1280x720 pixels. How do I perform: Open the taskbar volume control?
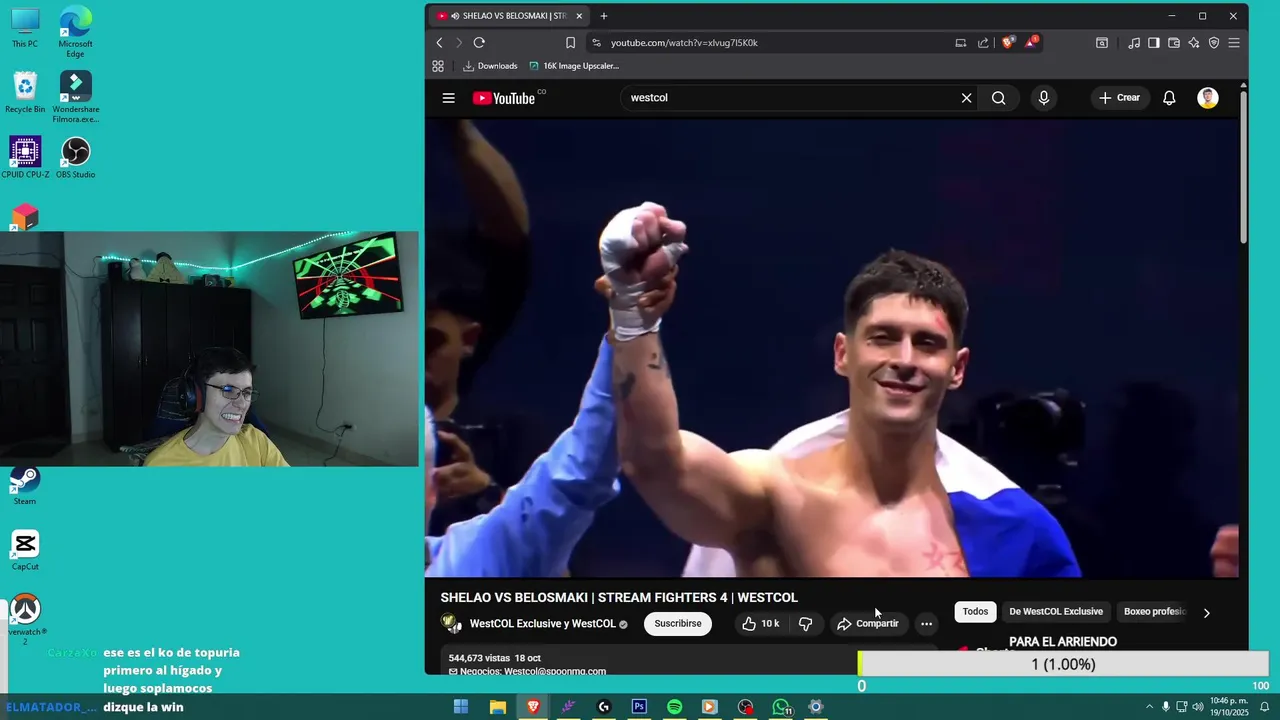pyautogui.click(x=1198, y=707)
